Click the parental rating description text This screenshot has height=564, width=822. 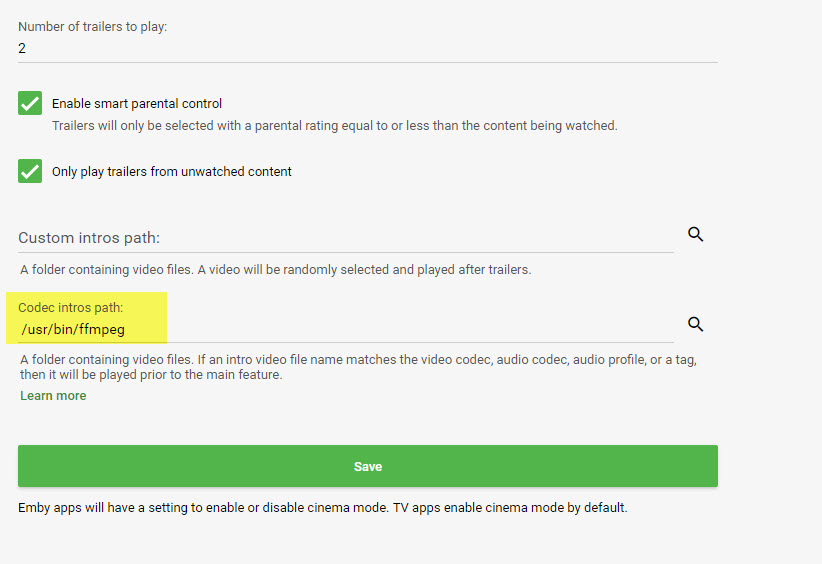tap(334, 126)
